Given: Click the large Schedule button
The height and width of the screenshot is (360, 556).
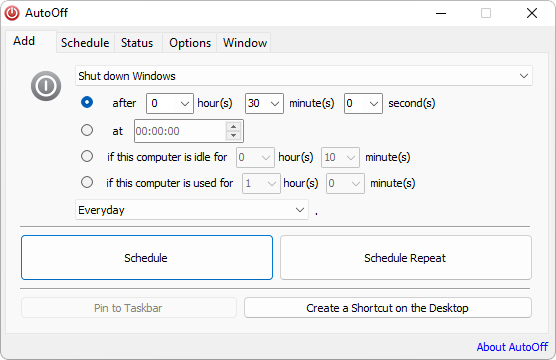Looking at the screenshot, I should tap(147, 257).
